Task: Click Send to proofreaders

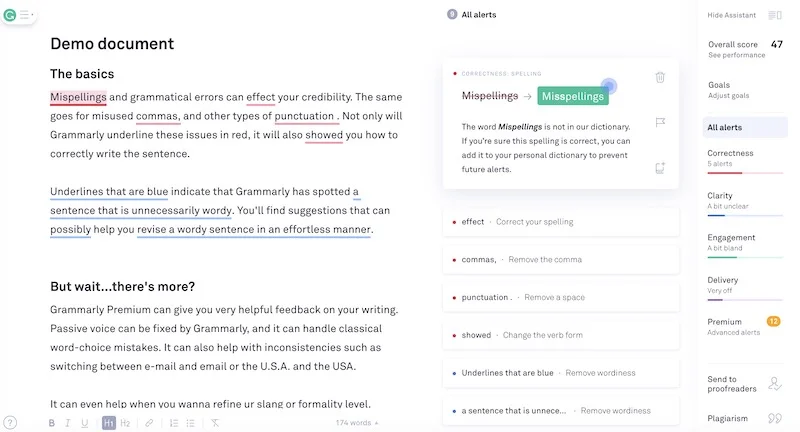Action: tap(732, 384)
